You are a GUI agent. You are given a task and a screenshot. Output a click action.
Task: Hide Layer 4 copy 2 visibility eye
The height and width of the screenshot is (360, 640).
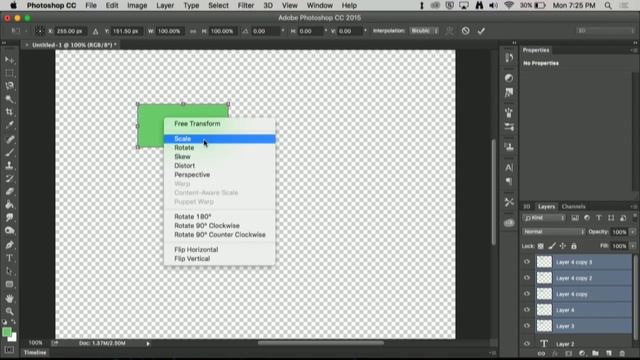(x=527, y=278)
